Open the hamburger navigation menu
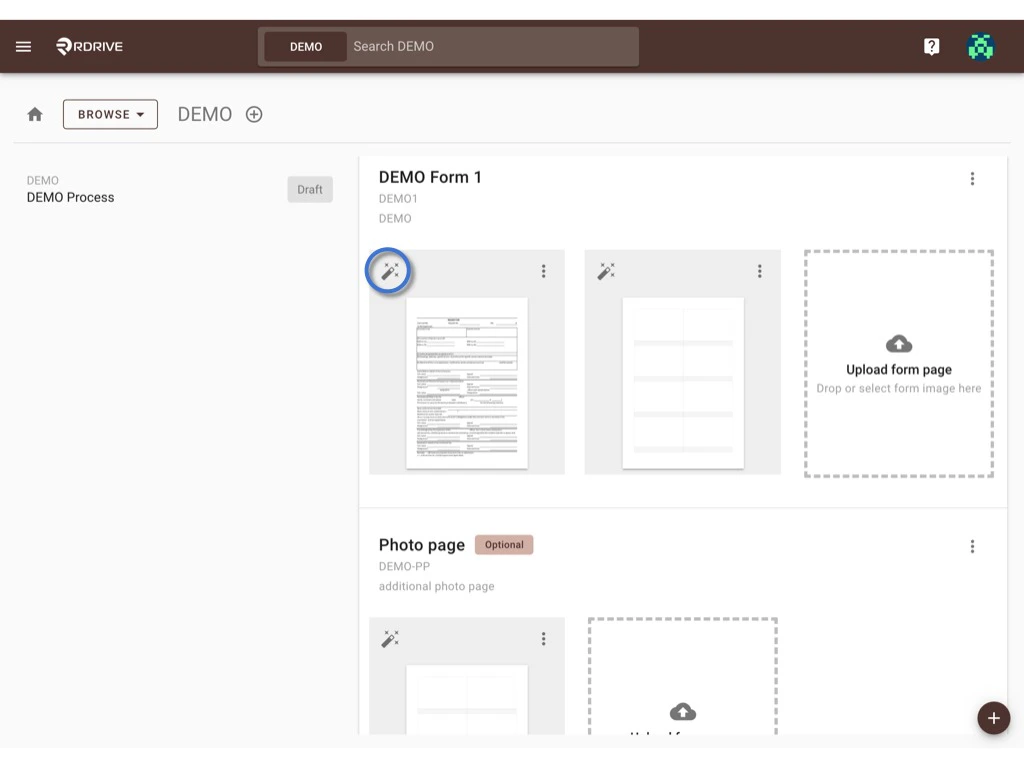Viewport: 1024px width, 768px height. tap(23, 46)
